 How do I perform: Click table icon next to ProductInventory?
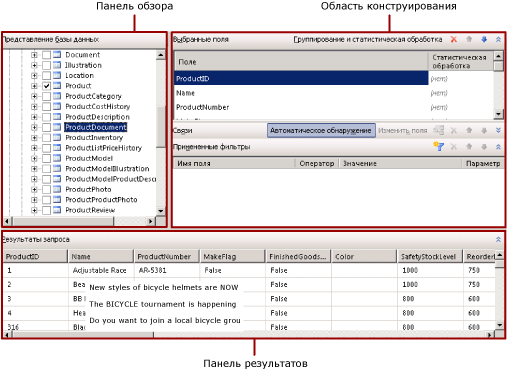point(57,137)
